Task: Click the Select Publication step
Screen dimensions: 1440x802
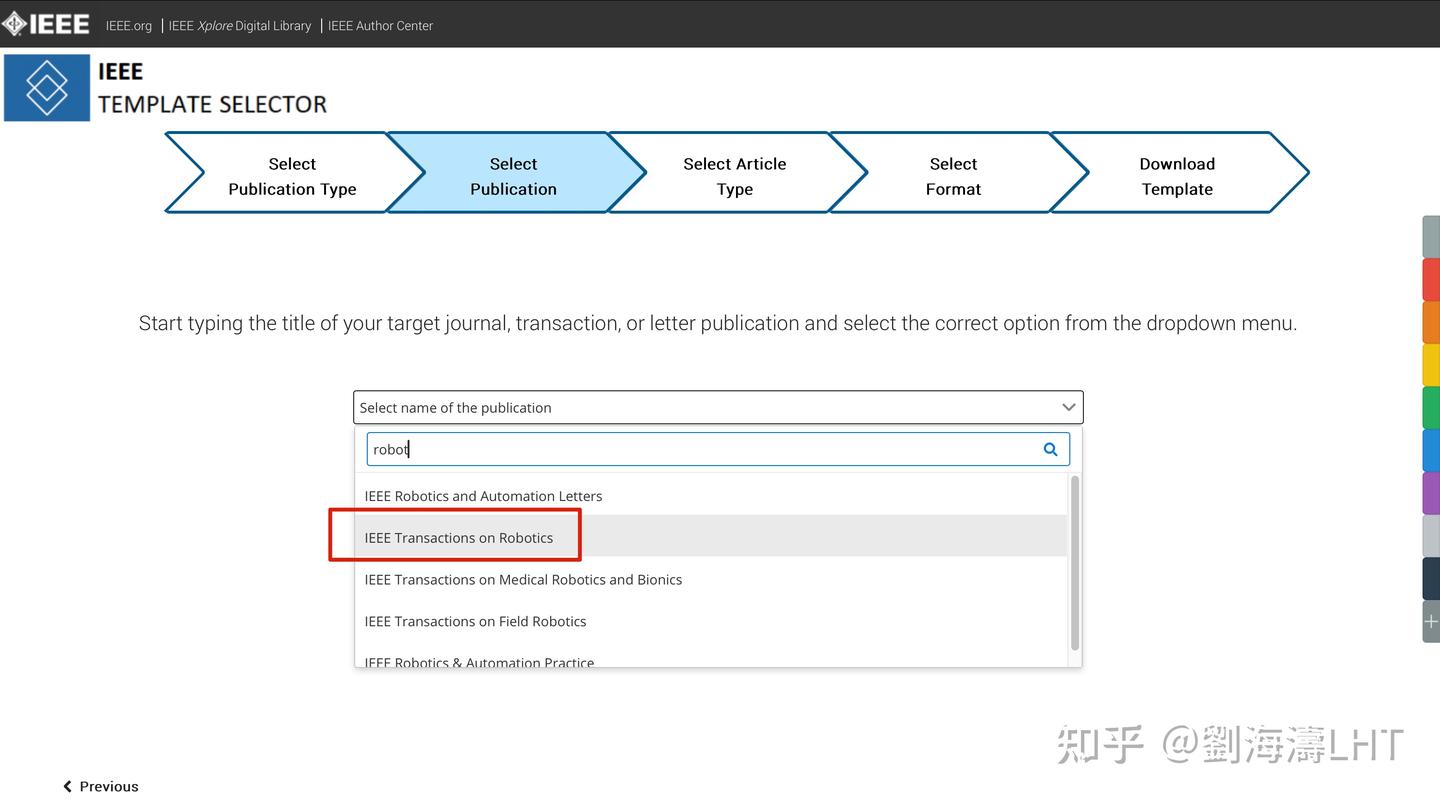Action: point(514,176)
